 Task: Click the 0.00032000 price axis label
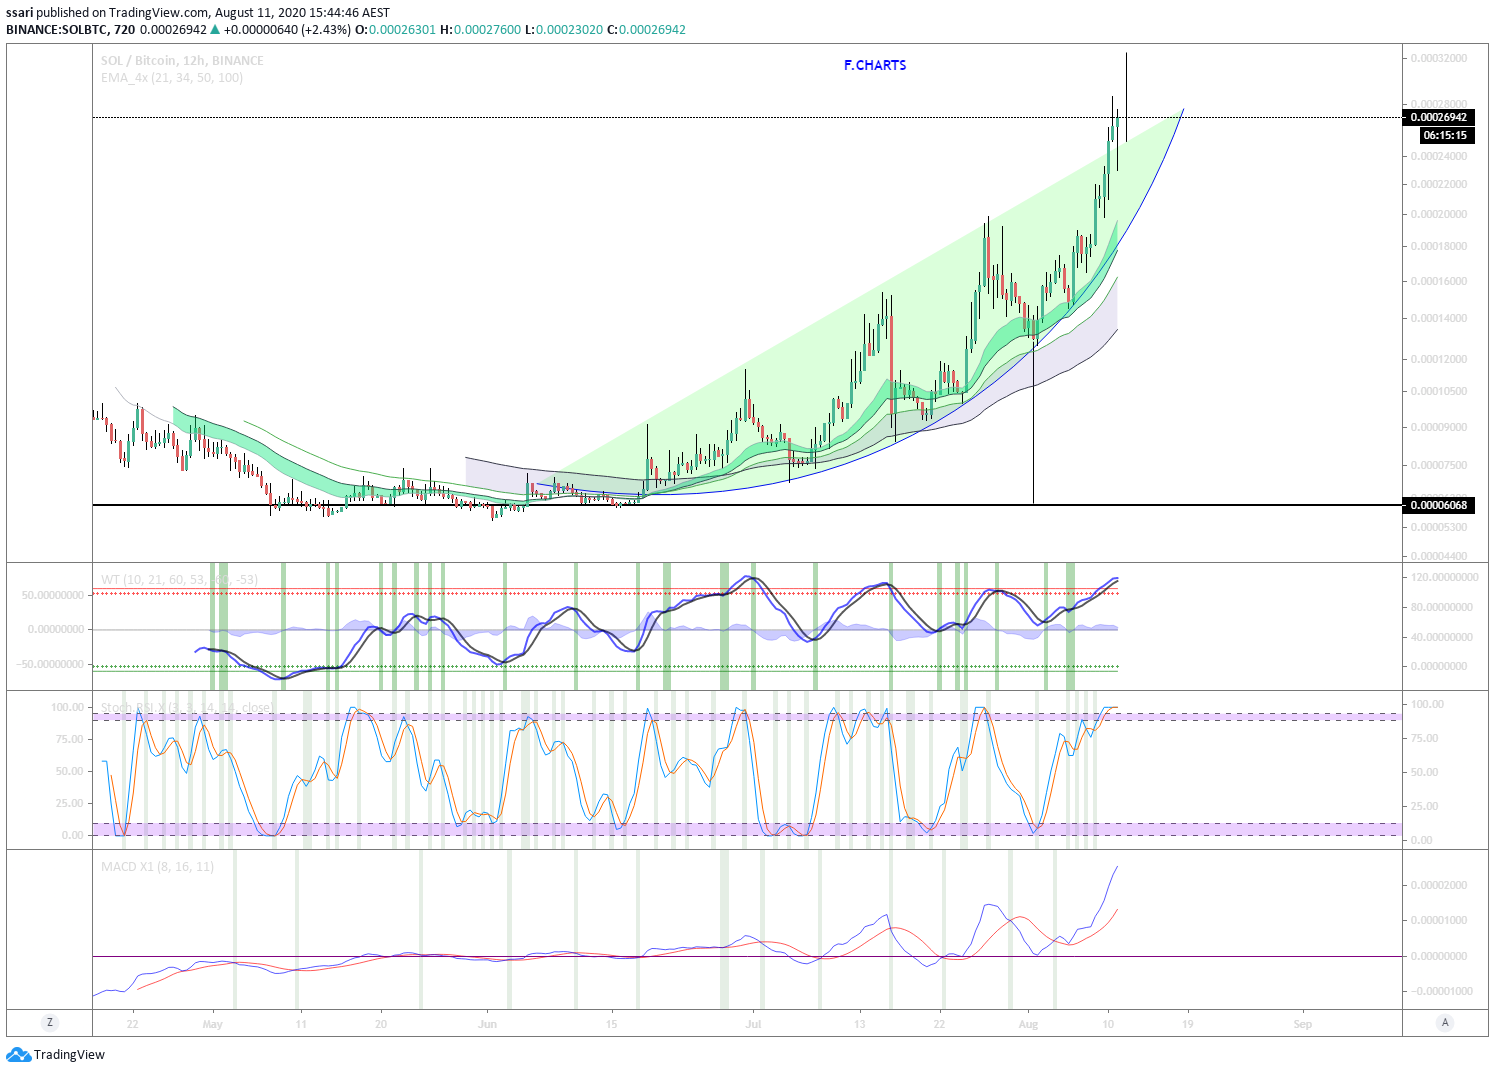coord(1439,58)
